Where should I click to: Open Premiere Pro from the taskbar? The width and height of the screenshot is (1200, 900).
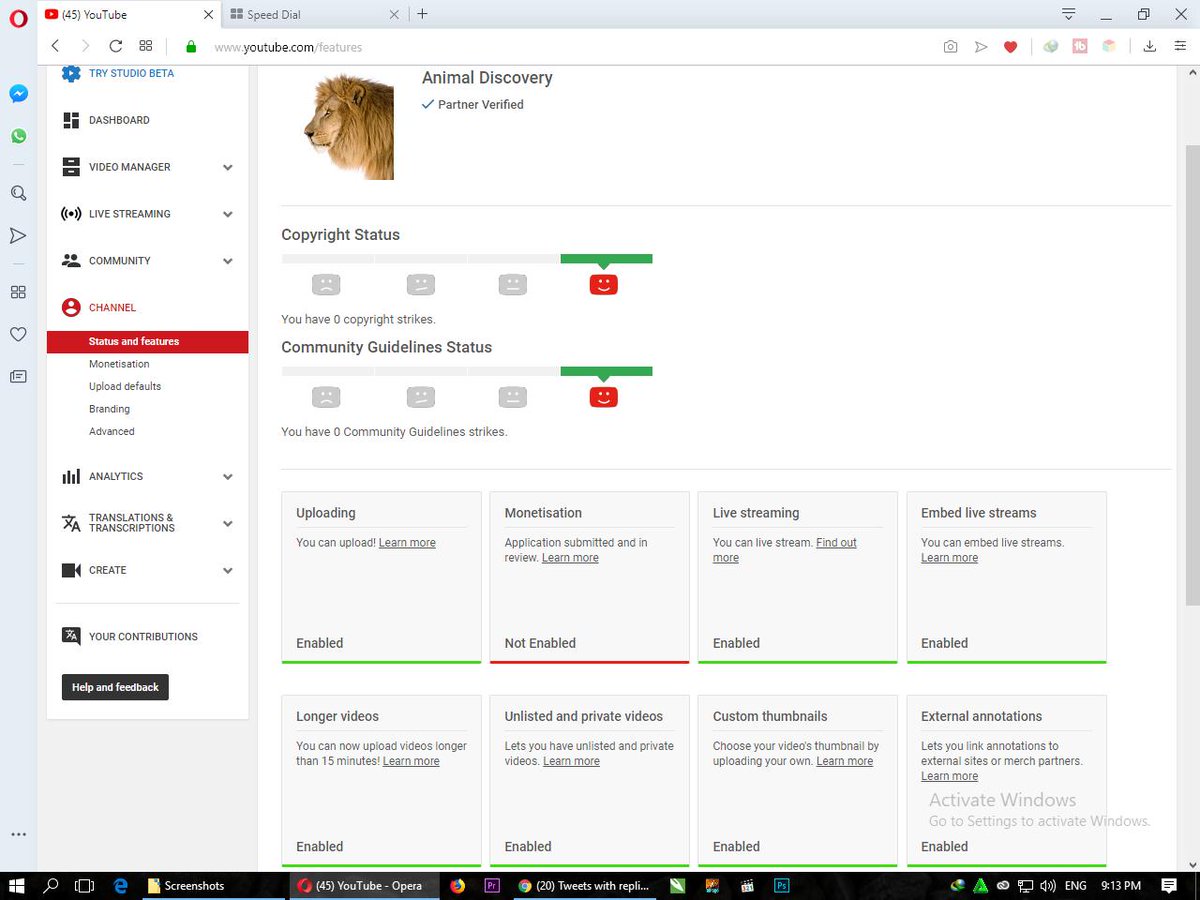coord(491,885)
